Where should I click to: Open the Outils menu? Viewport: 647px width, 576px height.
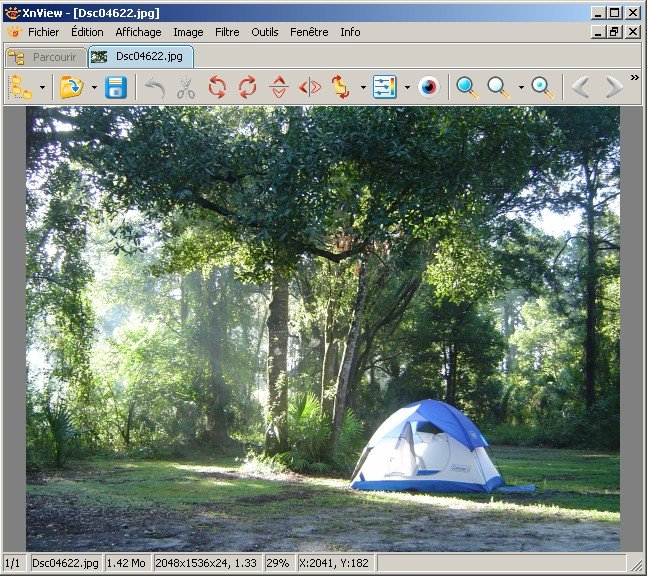click(264, 32)
